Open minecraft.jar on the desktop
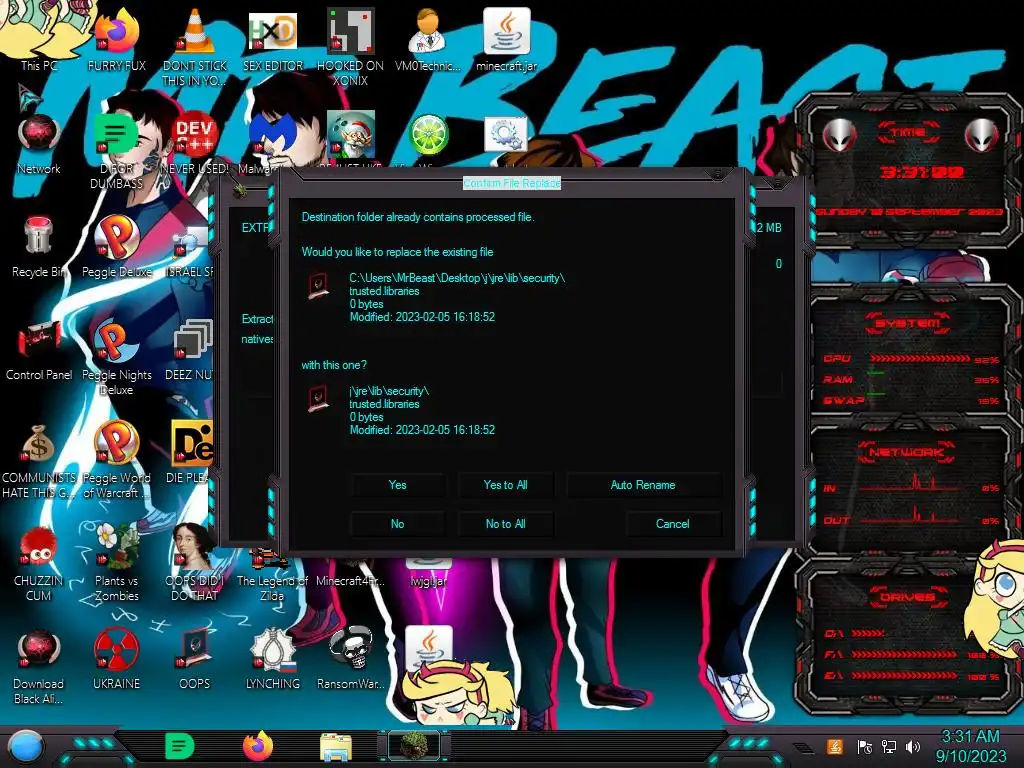Viewport: 1024px width, 768px height. 506,39
